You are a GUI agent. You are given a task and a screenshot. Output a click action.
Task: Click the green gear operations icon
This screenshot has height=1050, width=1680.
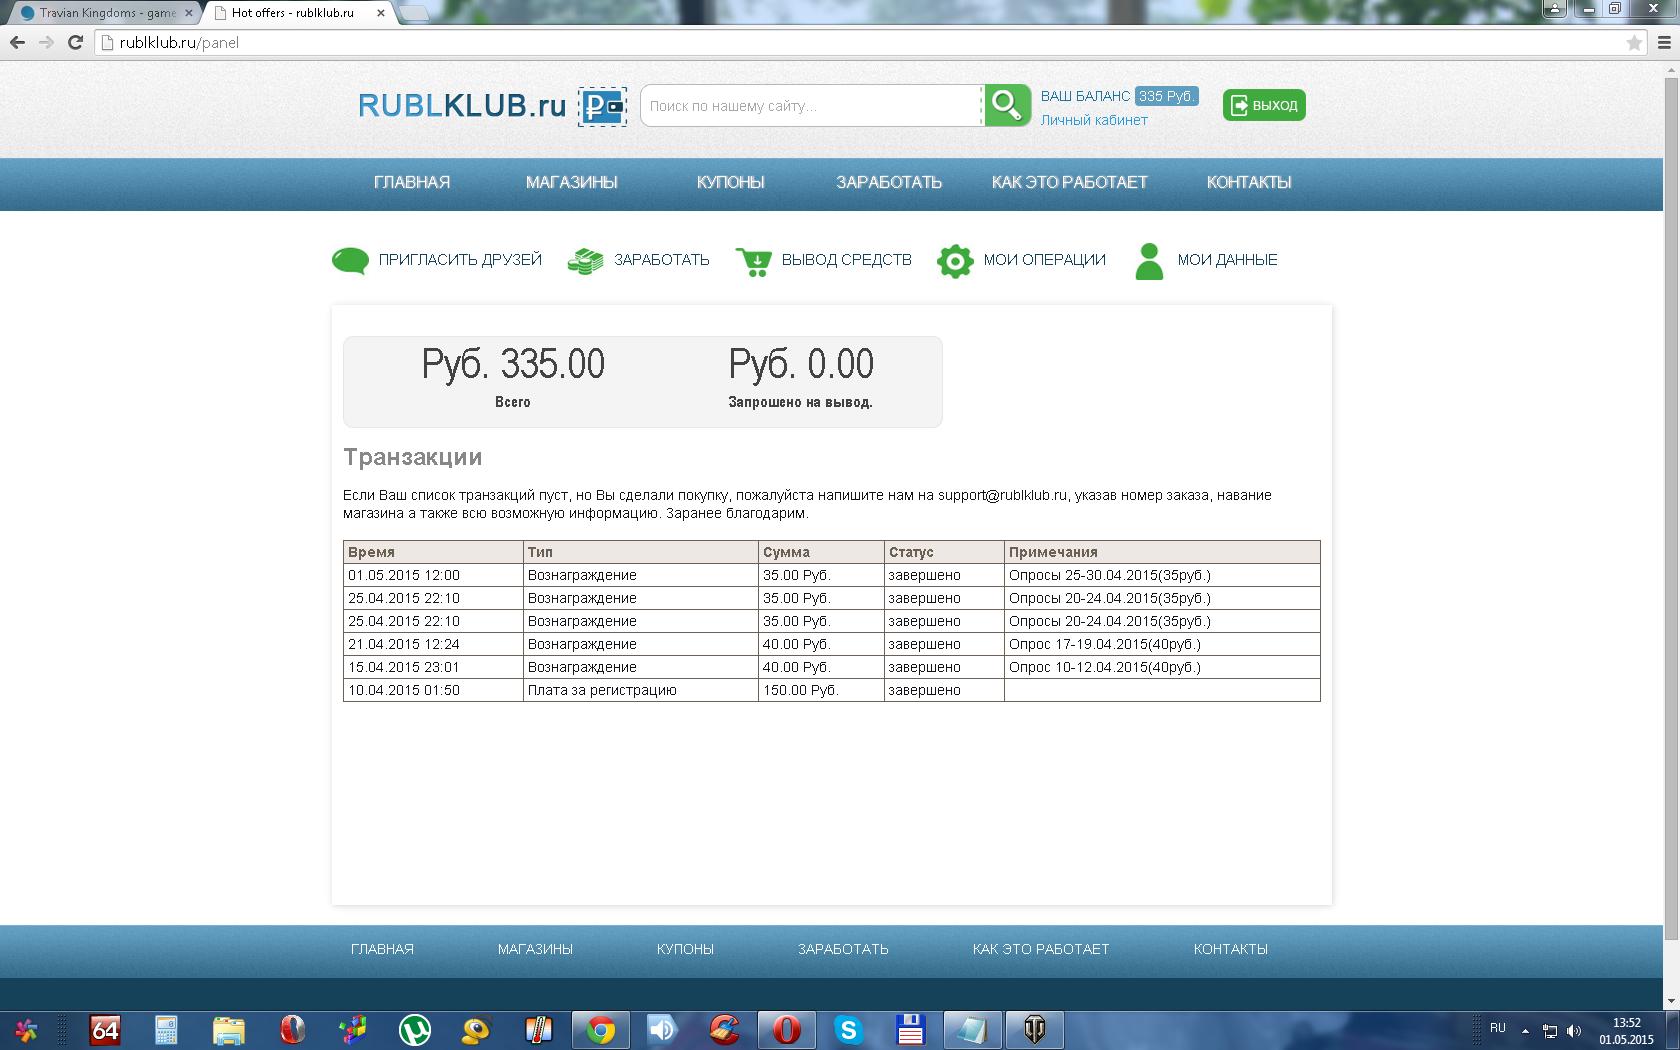tap(955, 261)
